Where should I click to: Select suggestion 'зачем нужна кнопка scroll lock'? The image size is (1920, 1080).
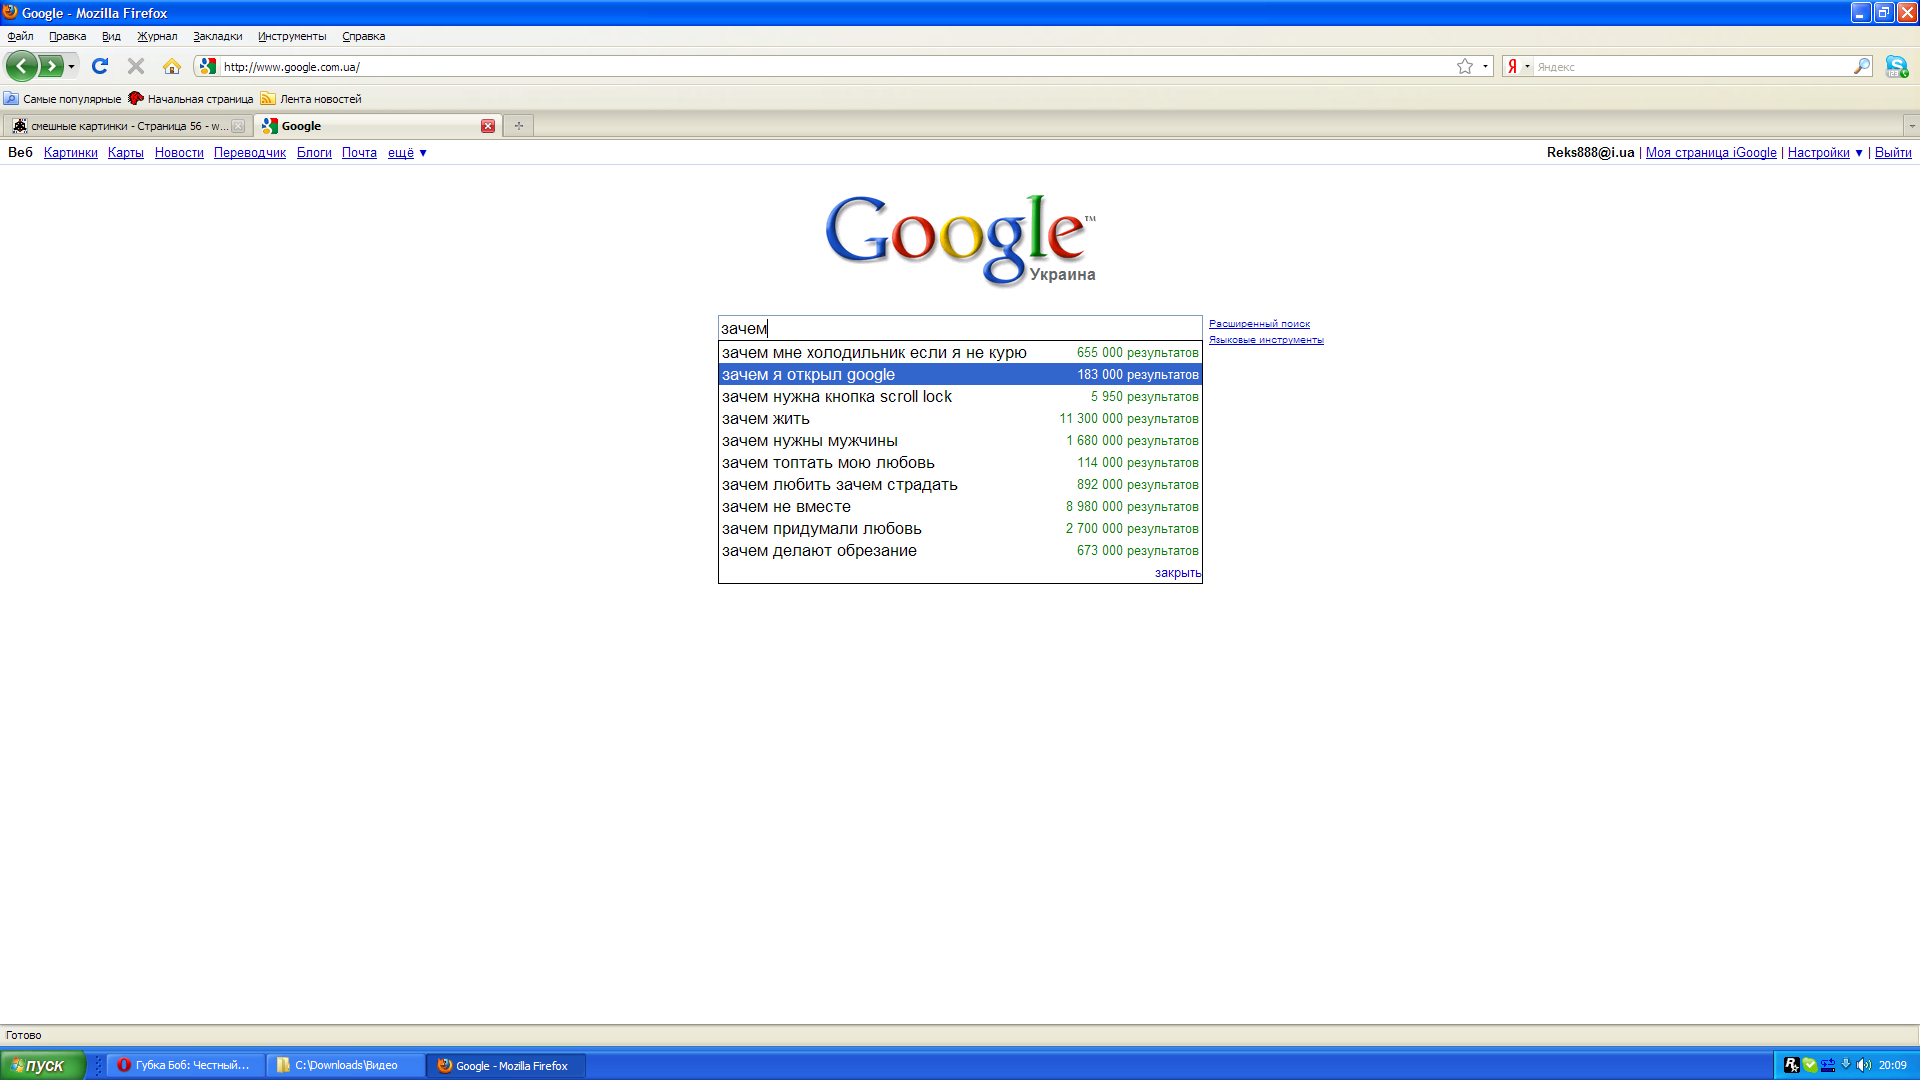pos(837,397)
